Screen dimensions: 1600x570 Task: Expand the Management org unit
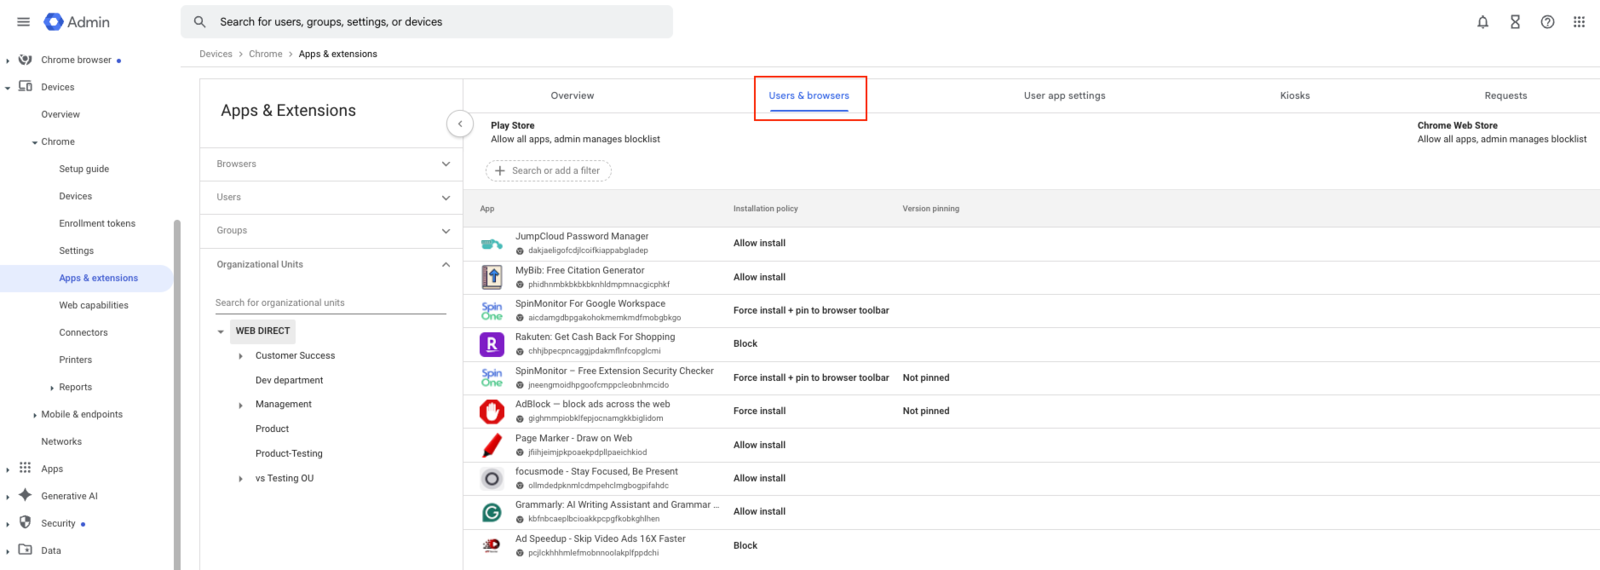(x=241, y=405)
